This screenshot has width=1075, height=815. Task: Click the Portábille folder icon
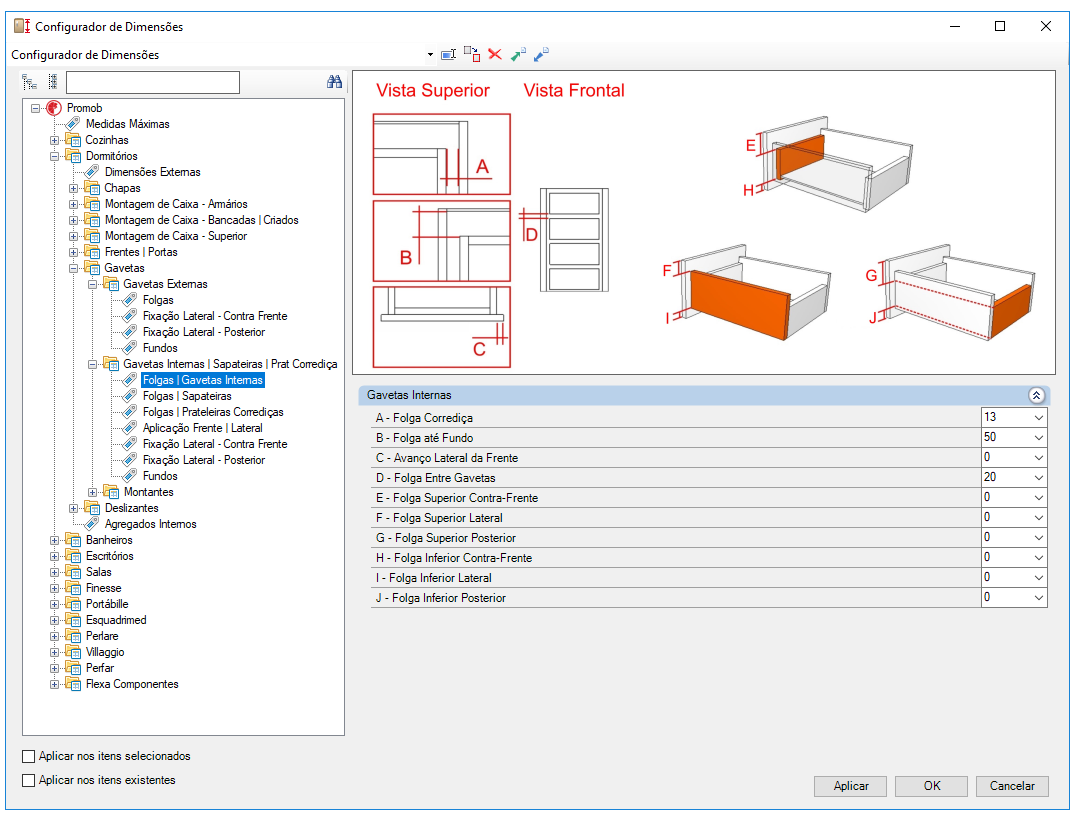tap(73, 604)
